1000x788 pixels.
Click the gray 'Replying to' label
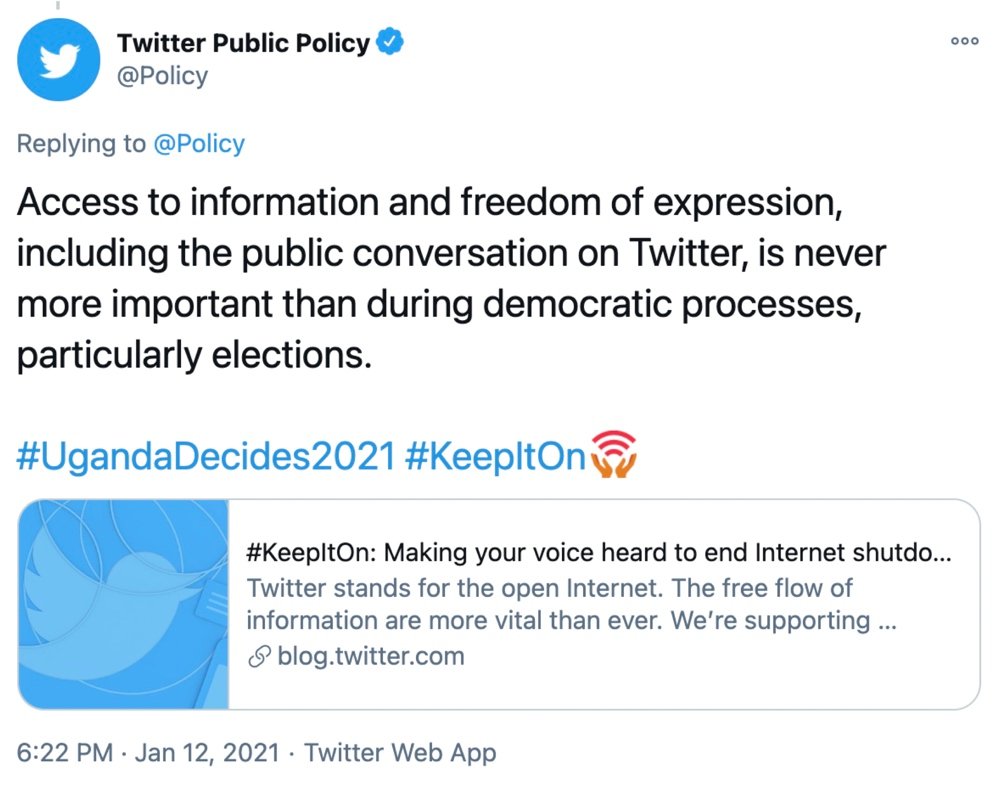81,144
